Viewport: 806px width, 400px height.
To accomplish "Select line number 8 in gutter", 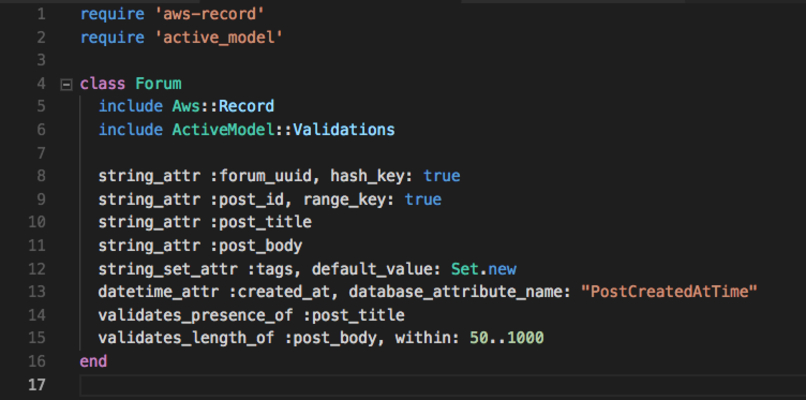I will (41, 176).
